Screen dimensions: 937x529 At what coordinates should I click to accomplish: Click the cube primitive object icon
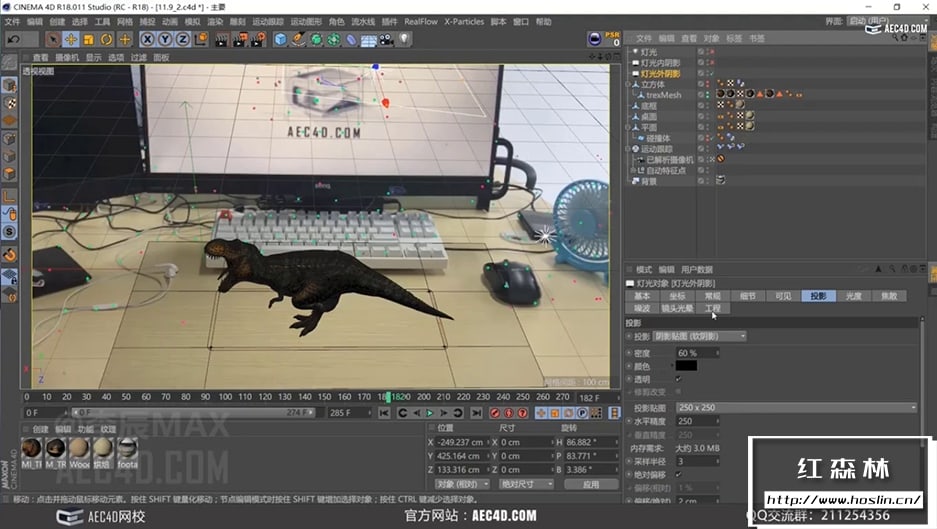(280, 39)
